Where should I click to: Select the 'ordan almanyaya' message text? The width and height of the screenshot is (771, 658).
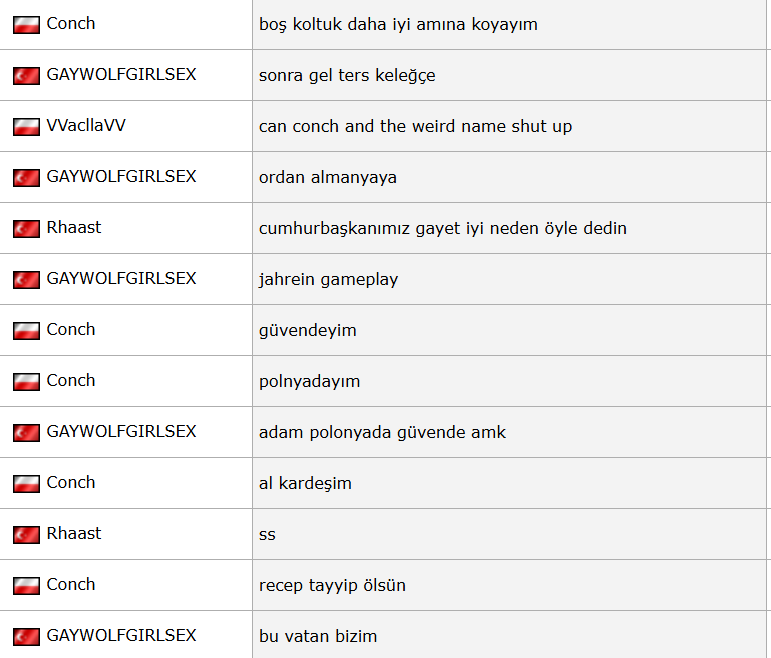click(x=327, y=178)
